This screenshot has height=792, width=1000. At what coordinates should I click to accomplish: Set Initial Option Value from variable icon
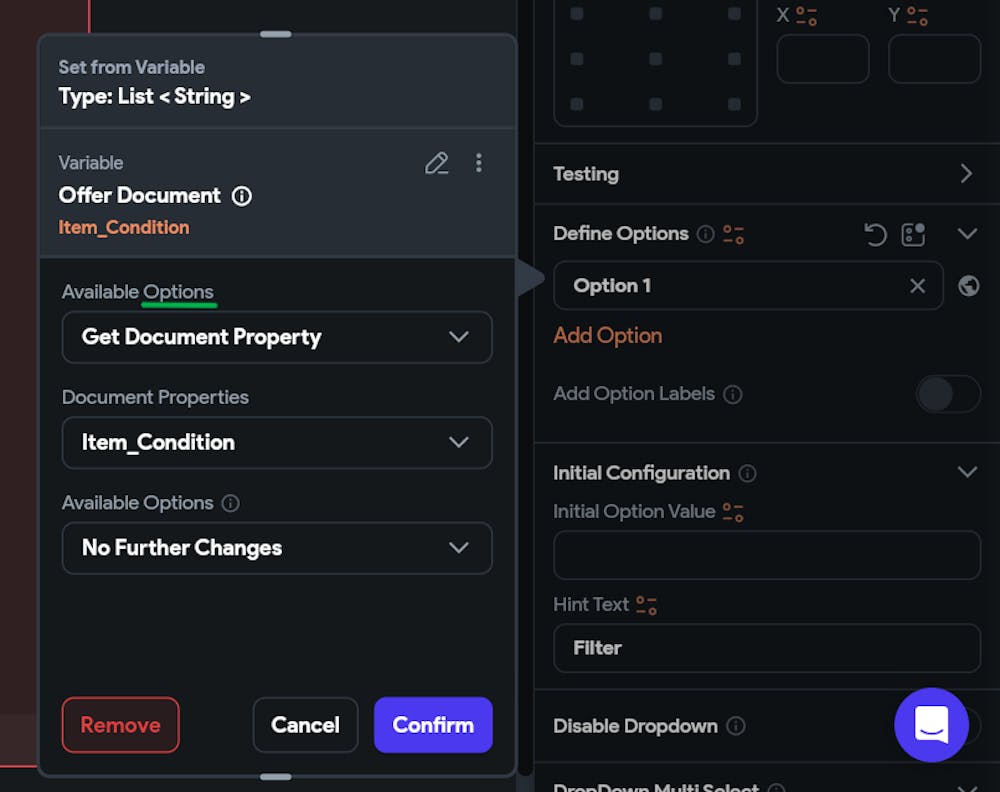pos(733,512)
